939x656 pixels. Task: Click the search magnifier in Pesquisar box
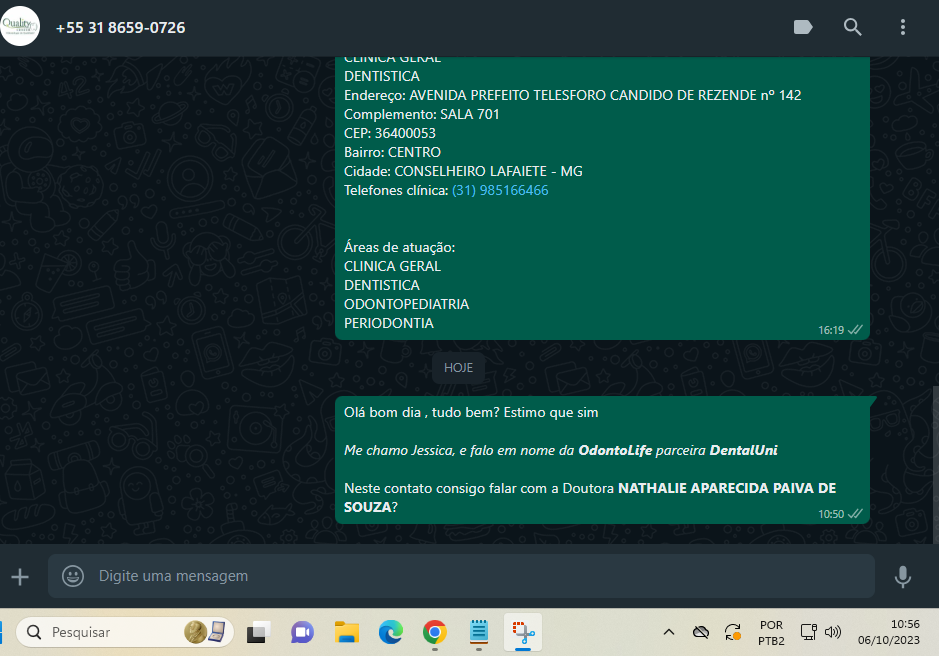34,632
